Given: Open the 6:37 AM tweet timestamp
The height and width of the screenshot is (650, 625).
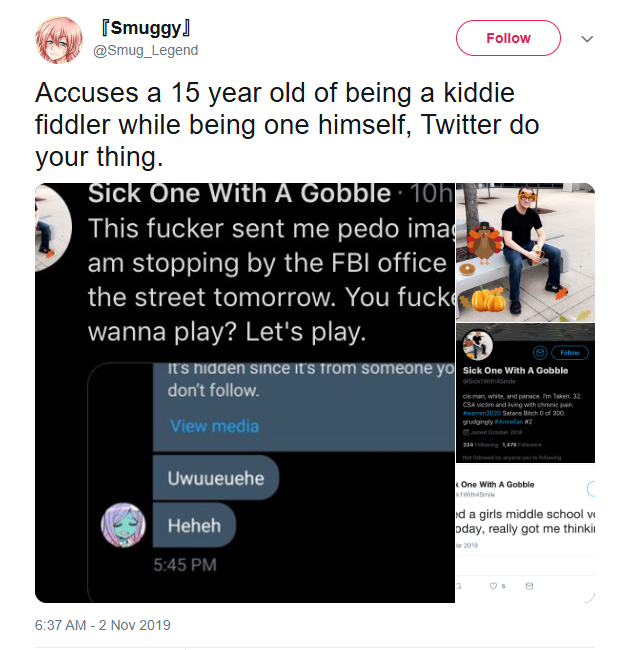Looking at the screenshot, I should point(103,625).
